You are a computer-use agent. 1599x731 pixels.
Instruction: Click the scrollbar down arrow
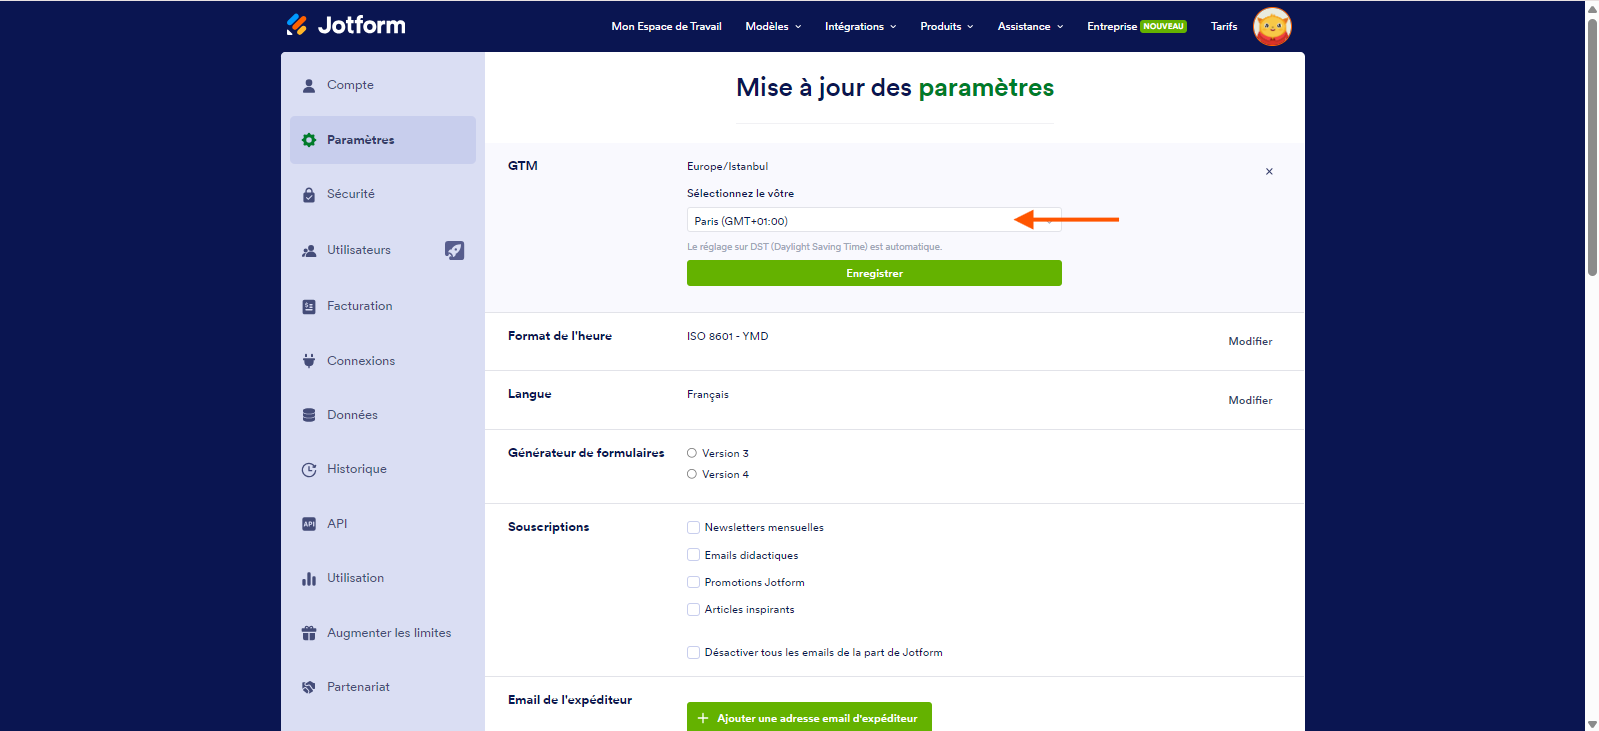click(x=1592, y=724)
